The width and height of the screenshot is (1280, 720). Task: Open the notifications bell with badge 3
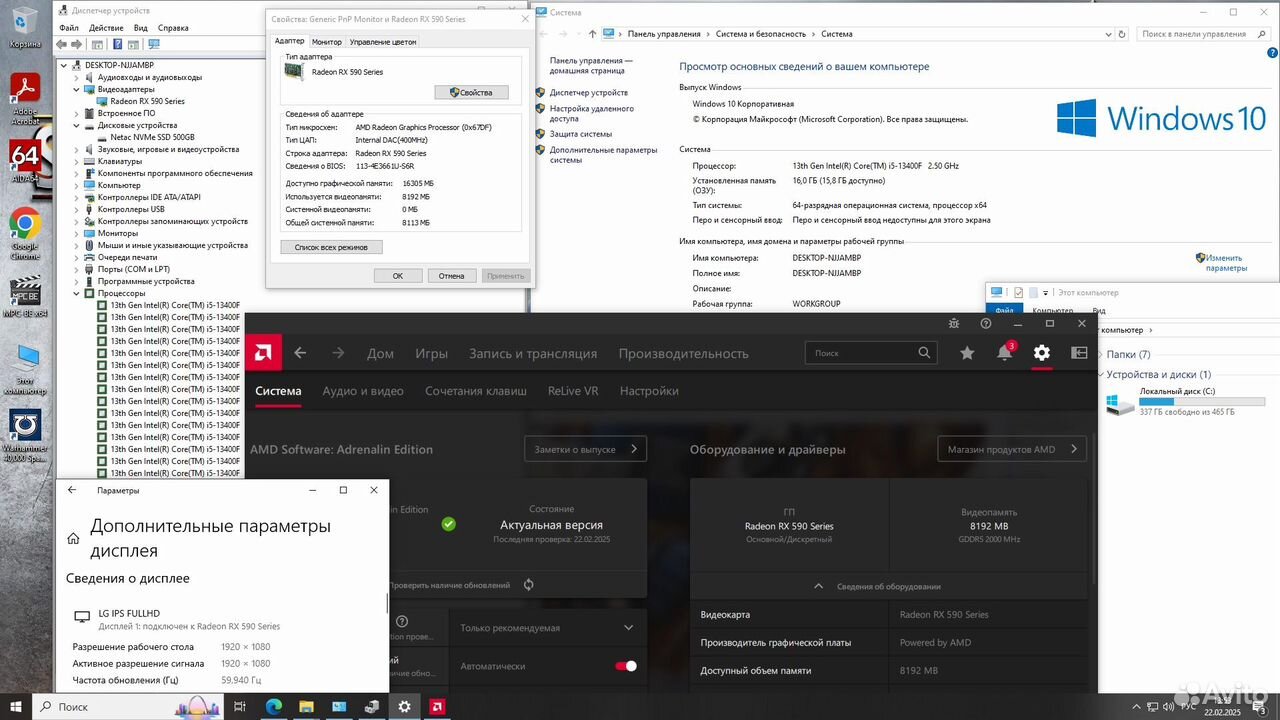coord(1005,352)
